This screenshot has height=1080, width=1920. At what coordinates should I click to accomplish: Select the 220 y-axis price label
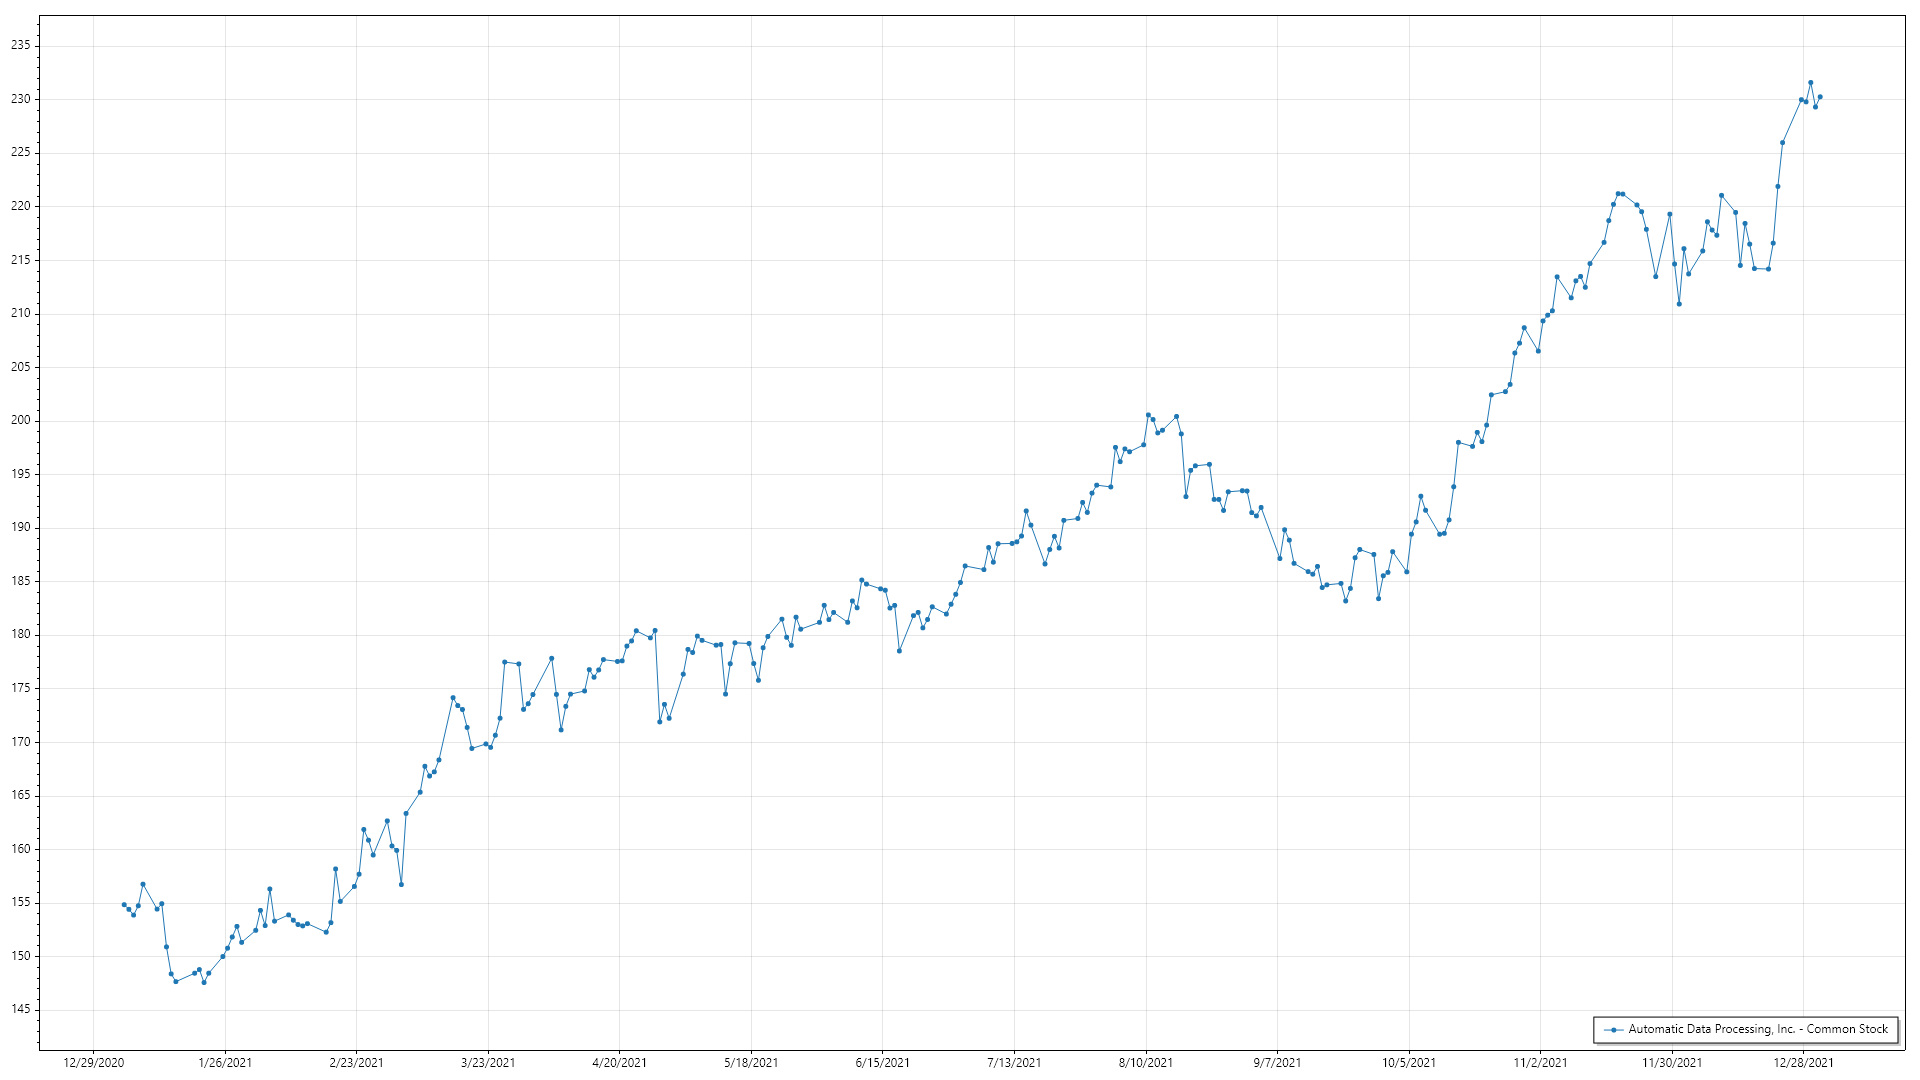pos(21,206)
